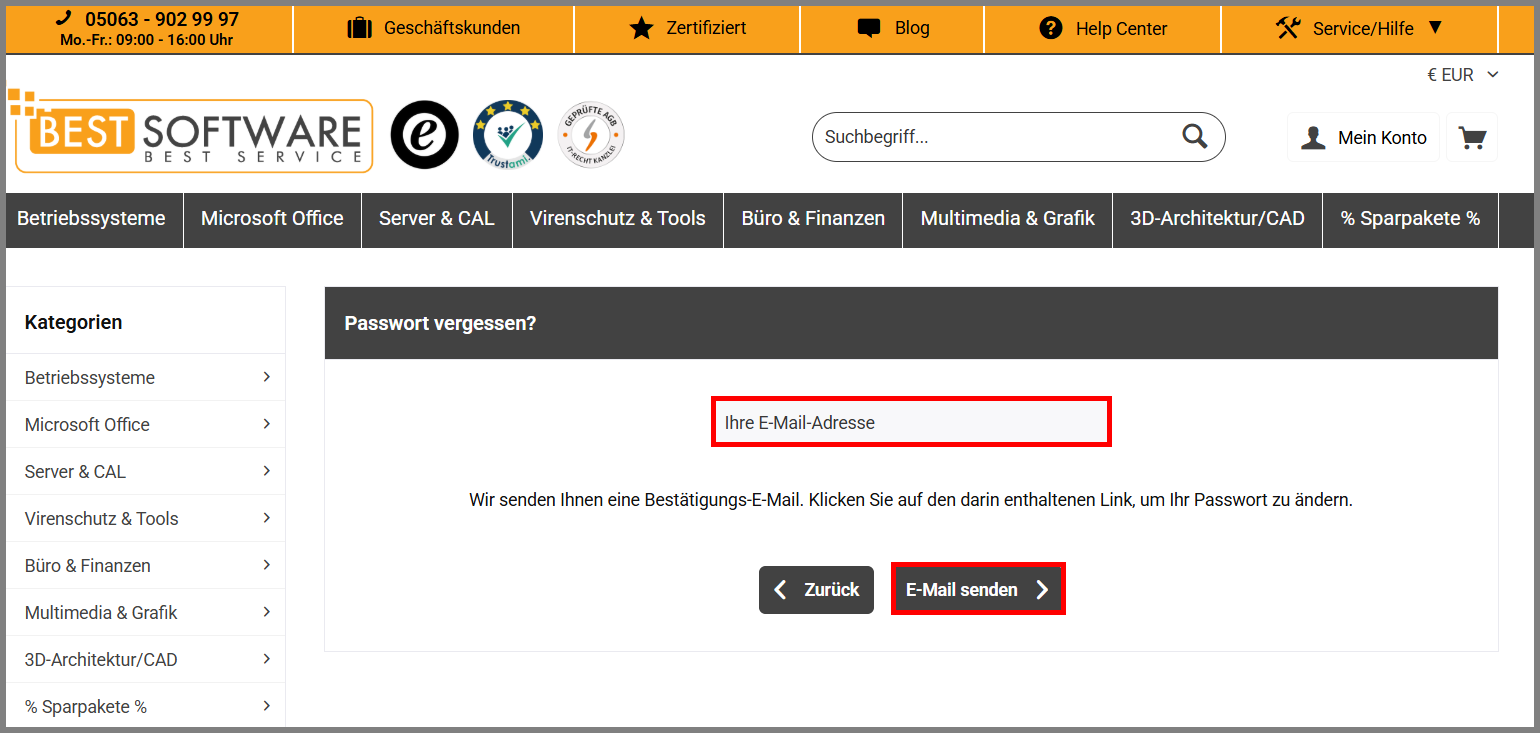Expand Betriebssysteme sidebar chevron

pyautogui.click(x=267, y=377)
